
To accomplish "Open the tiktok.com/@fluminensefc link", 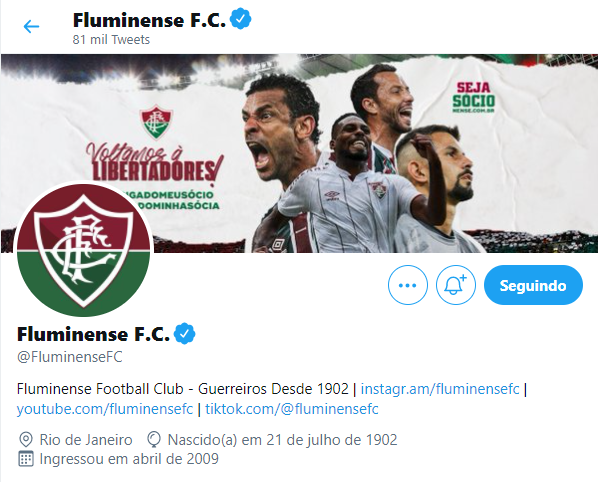I will click(292, 409).
